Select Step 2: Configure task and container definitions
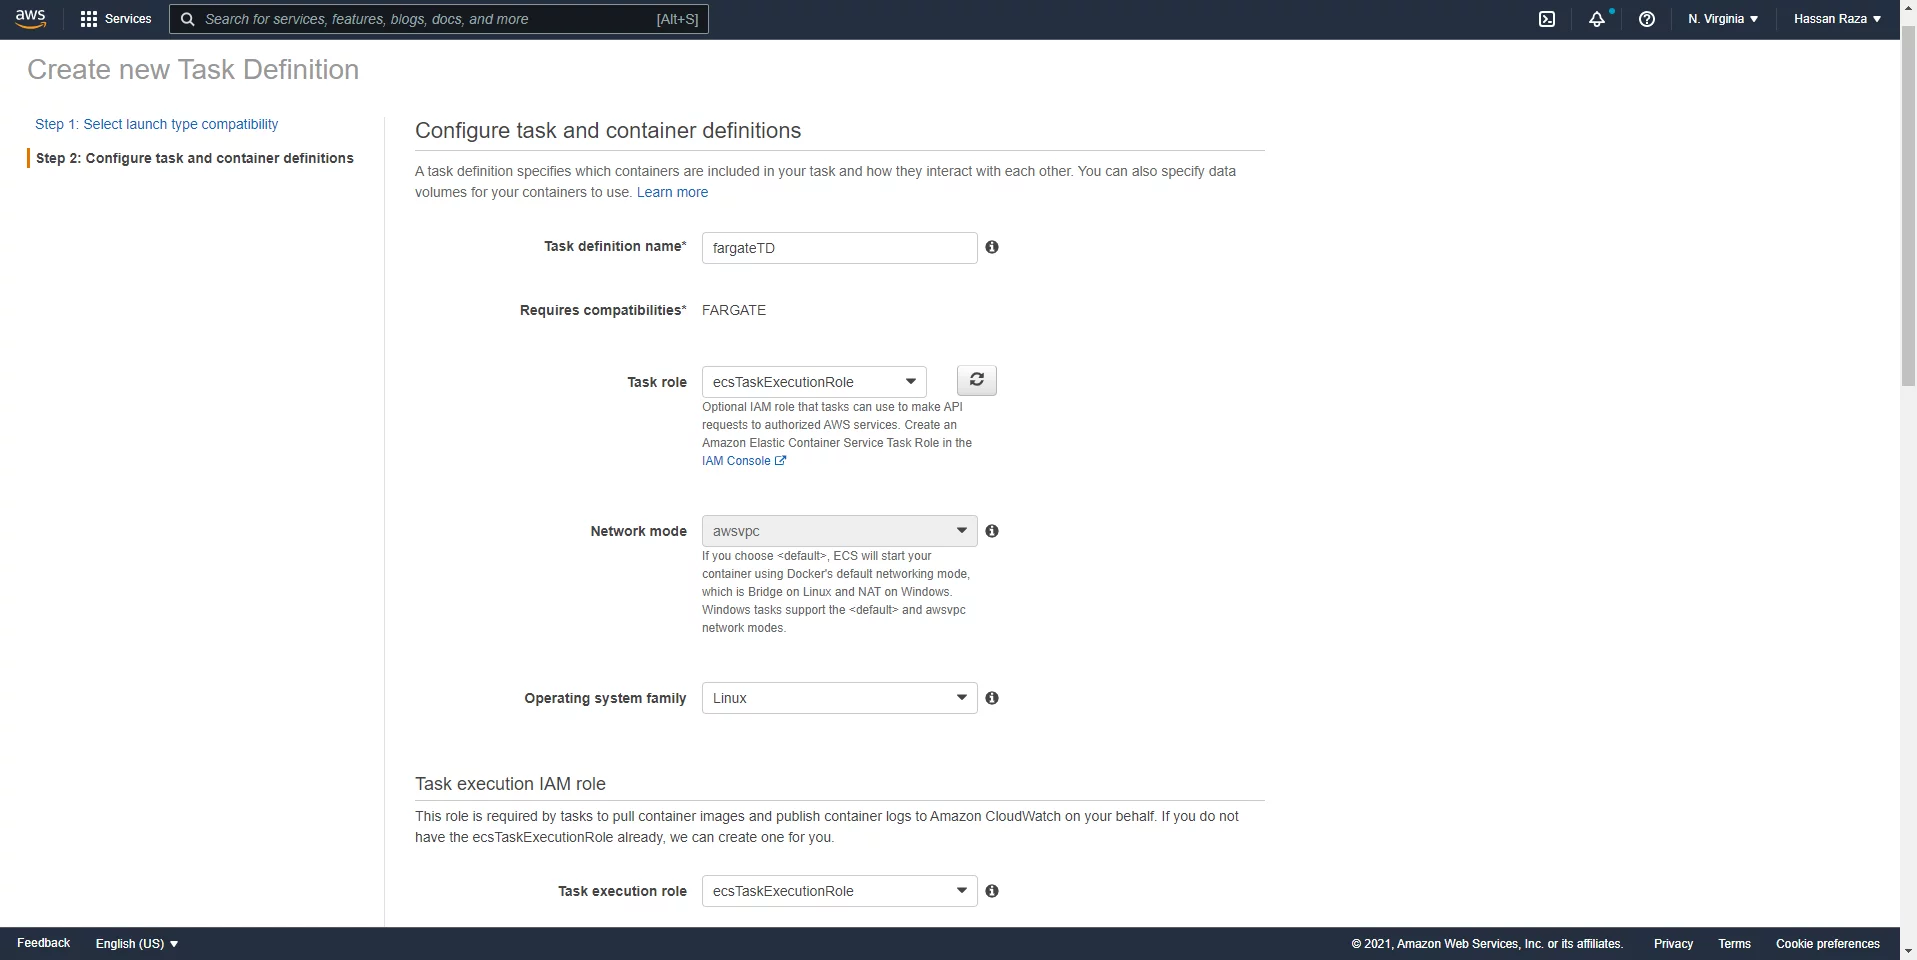The width and height of the screenshot is (1917, 960). coord(195,158)
